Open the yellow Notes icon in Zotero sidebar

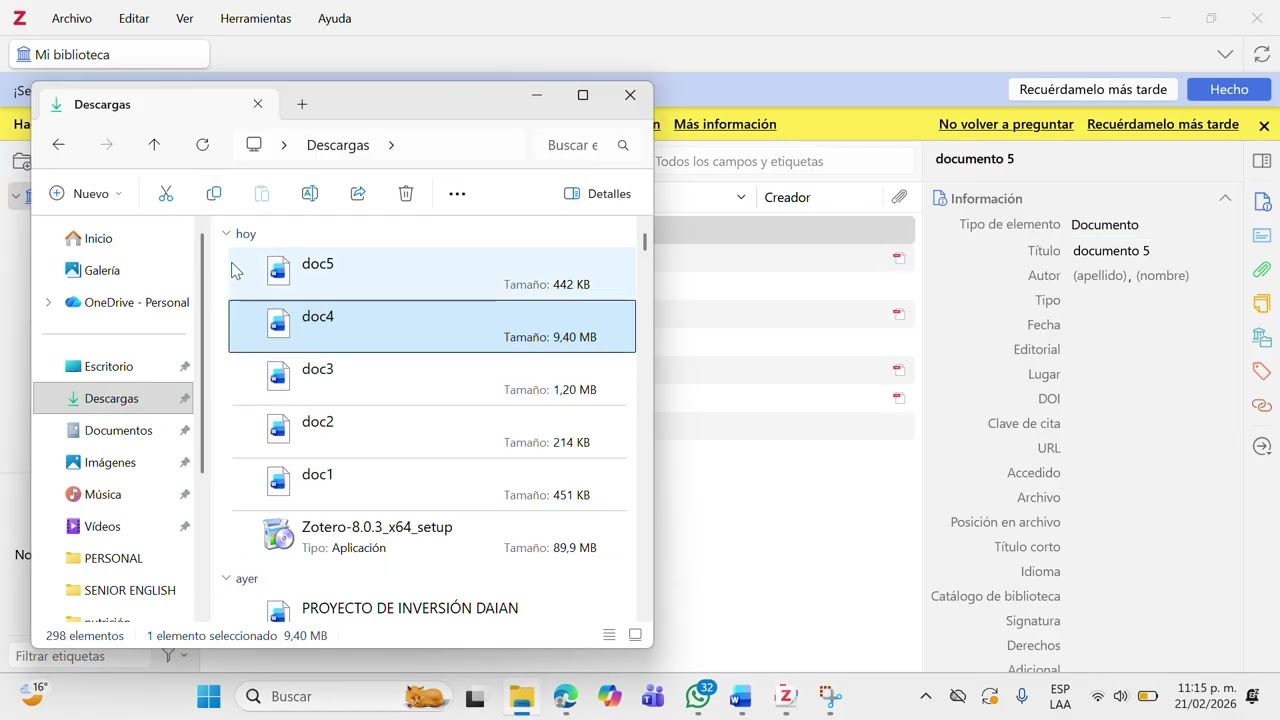tap(1262, 303)
